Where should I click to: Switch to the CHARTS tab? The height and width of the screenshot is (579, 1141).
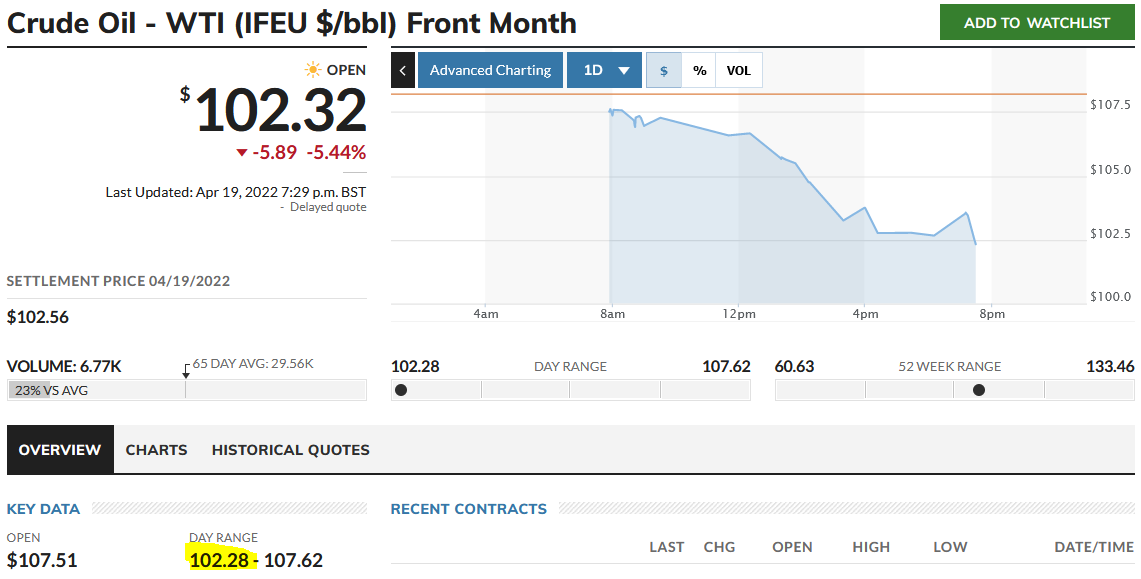(x=156, y=450)
